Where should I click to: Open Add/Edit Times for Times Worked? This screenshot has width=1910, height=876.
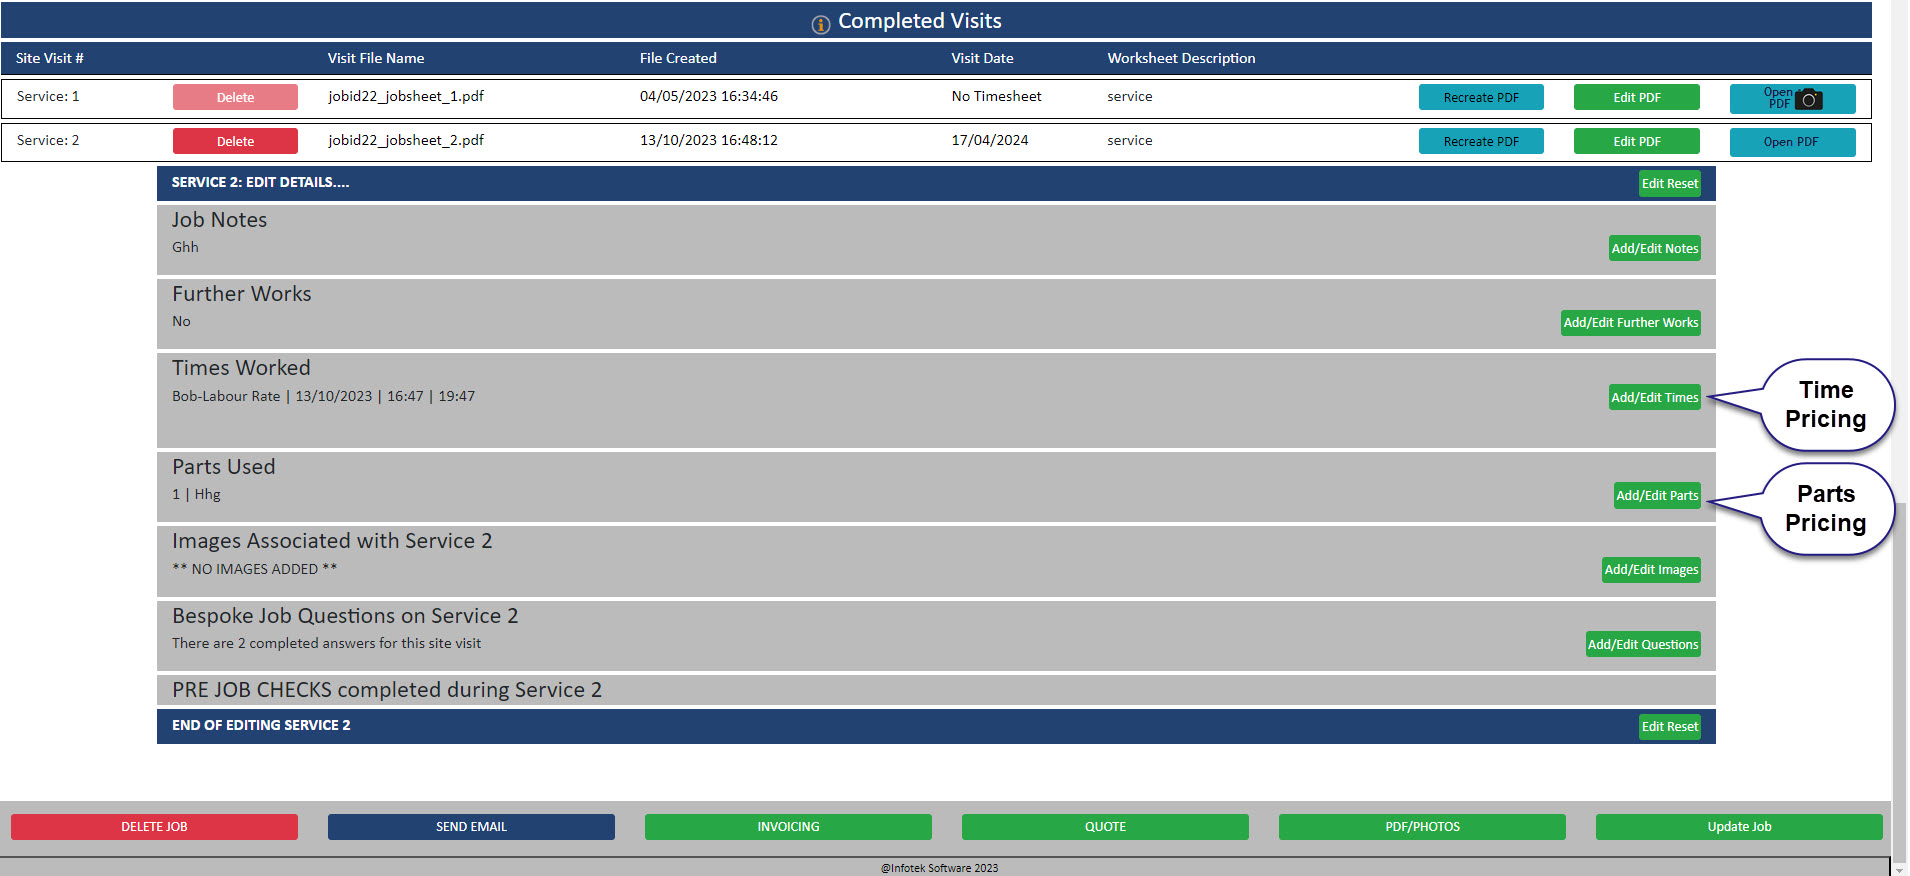tap(1654, 397)
